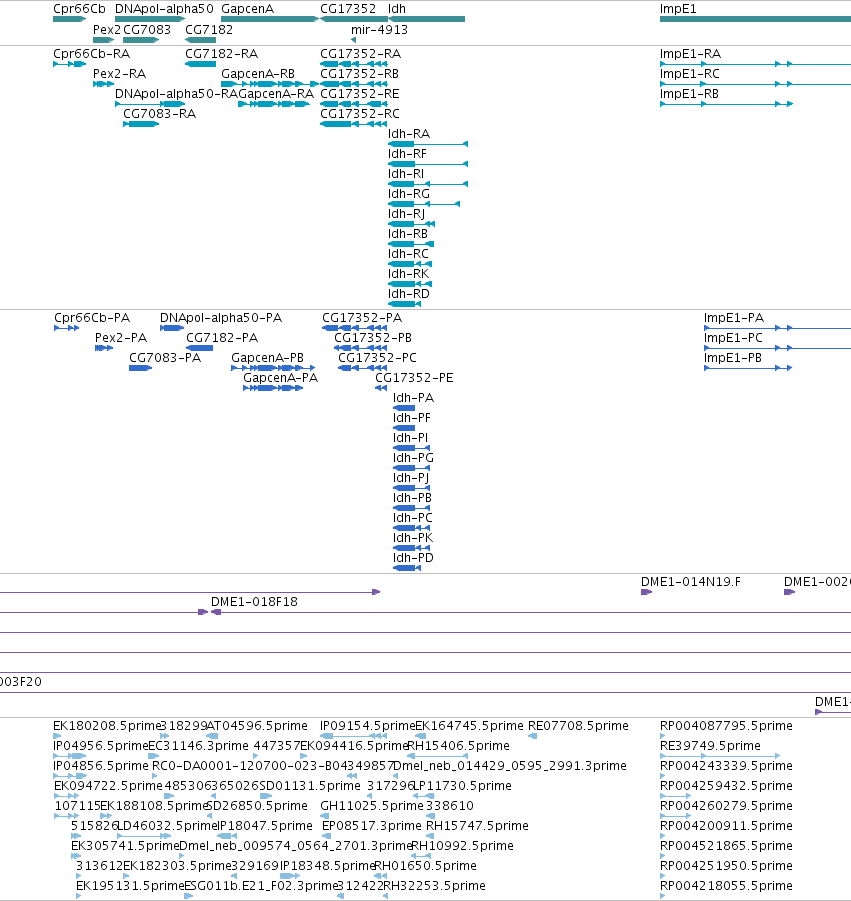Image resolution: width=851 pixels, height=901 pixels.
Task: Click the CG7182 gene label
Action: [209, 30]
